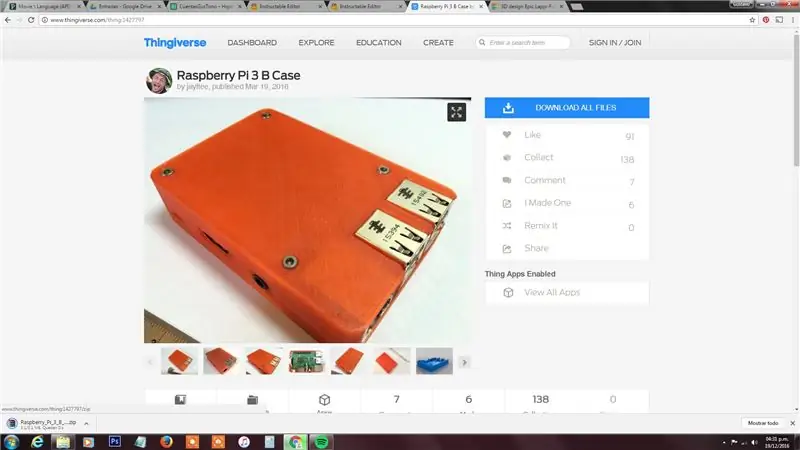
Task: Switch to the first Instructable Editor tab
Action: coord(284,7)
